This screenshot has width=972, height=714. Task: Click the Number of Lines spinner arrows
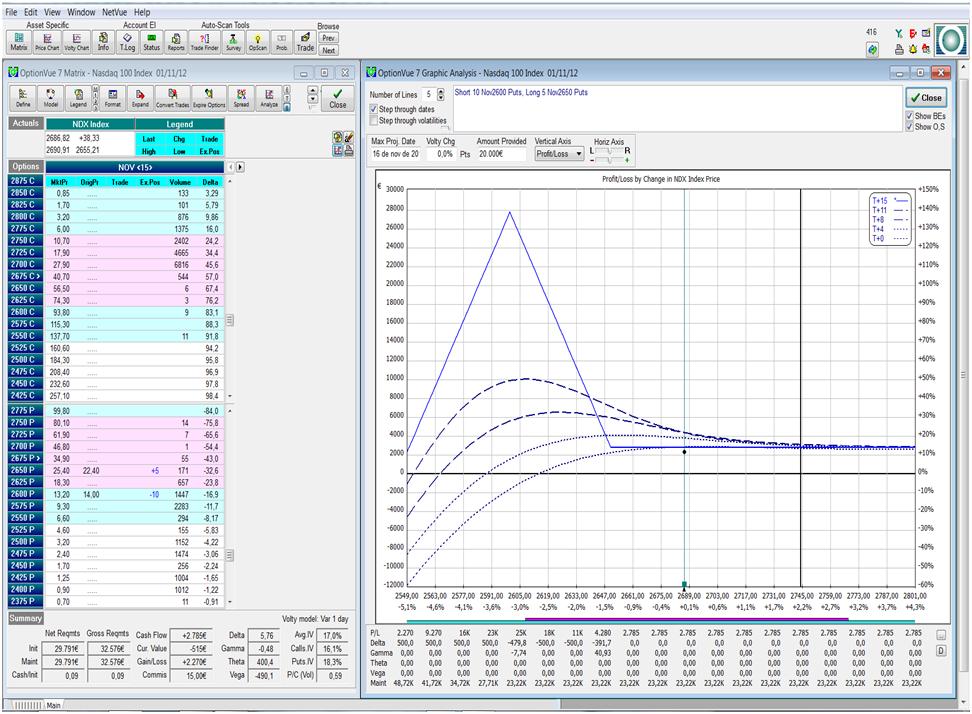pos(441,95)
